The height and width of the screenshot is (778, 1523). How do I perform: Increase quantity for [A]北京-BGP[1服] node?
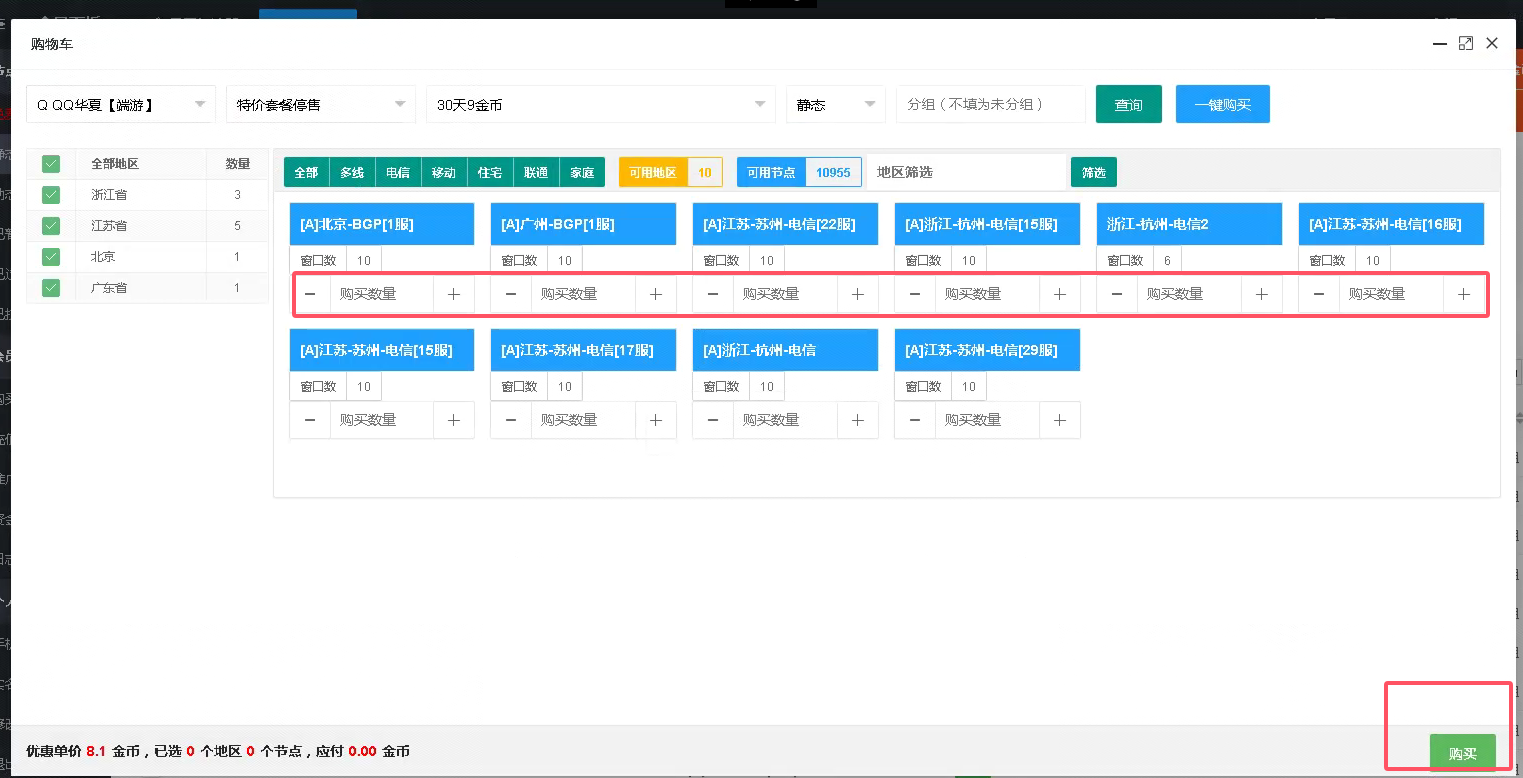454,294
